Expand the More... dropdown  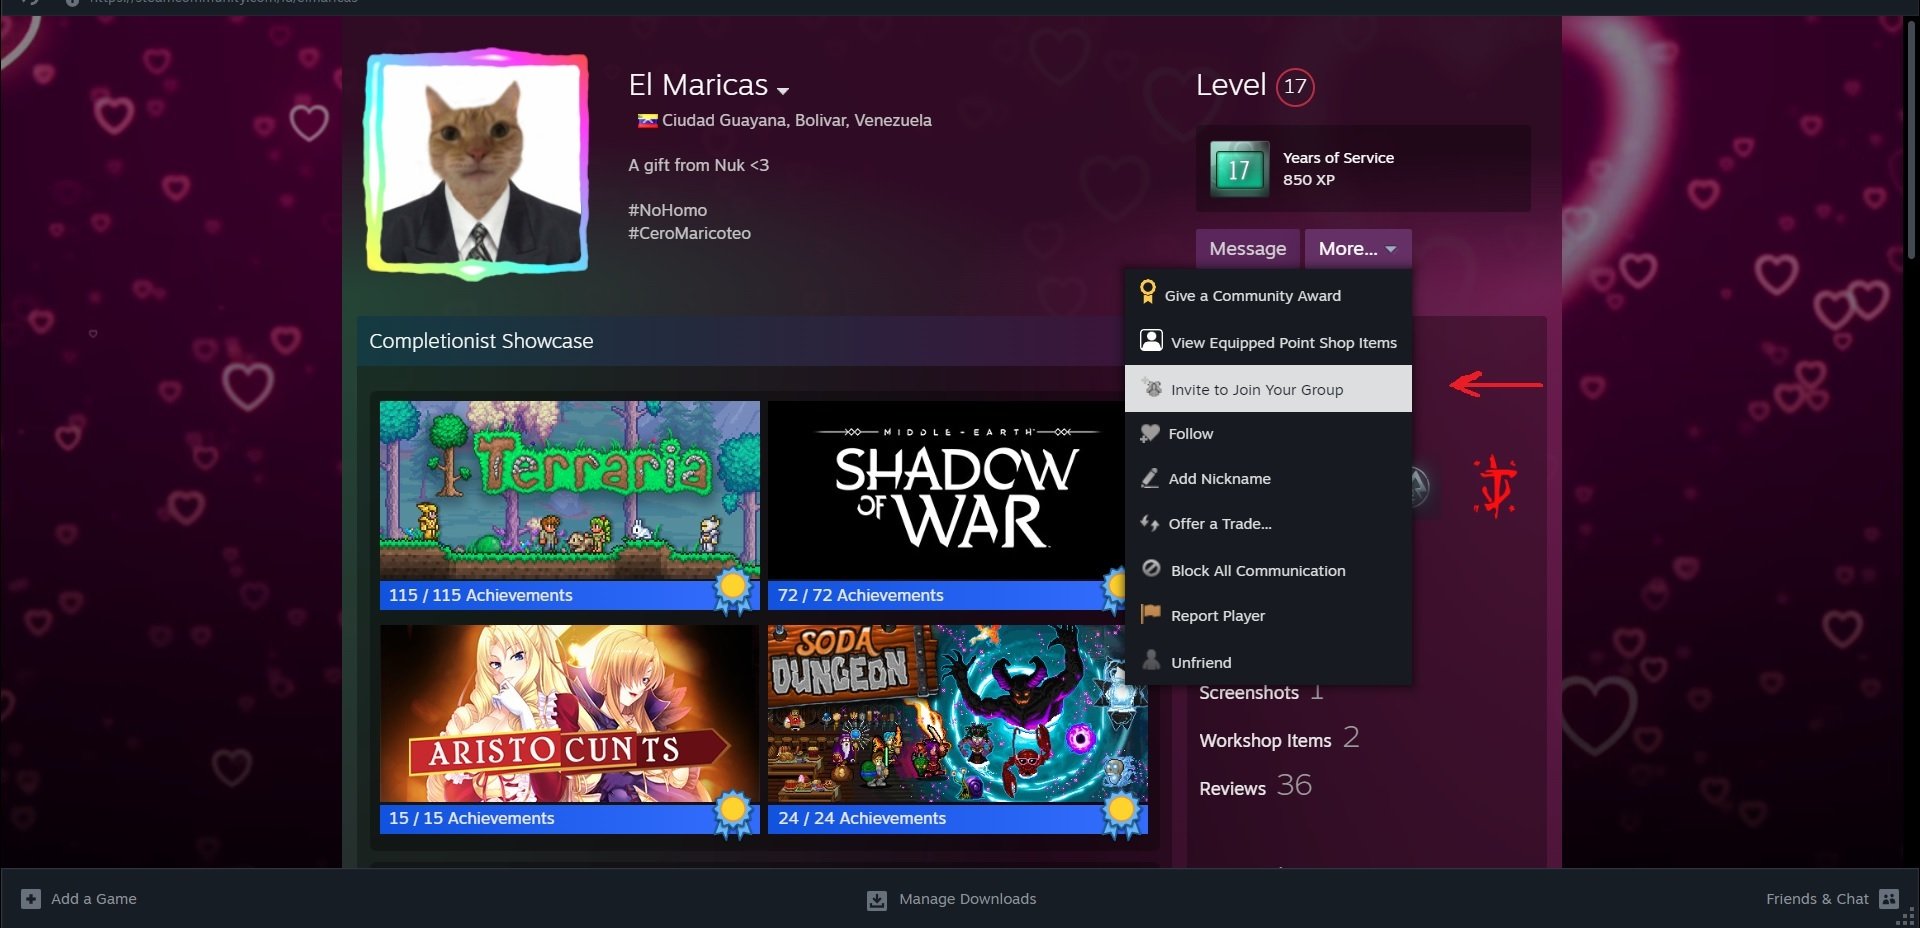tap(1356, 248)
